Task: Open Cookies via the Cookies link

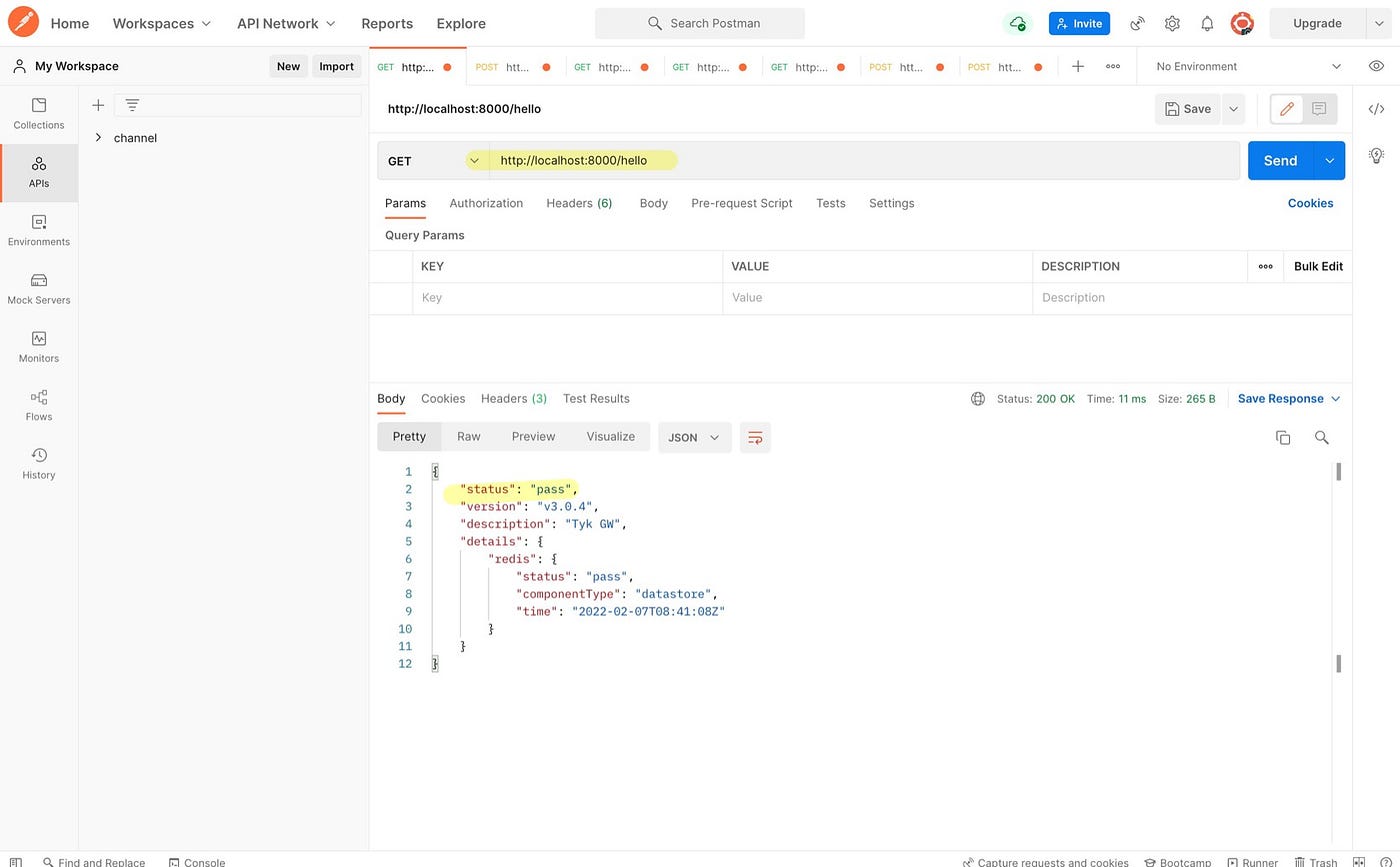Action: (x=1310, y=203)
